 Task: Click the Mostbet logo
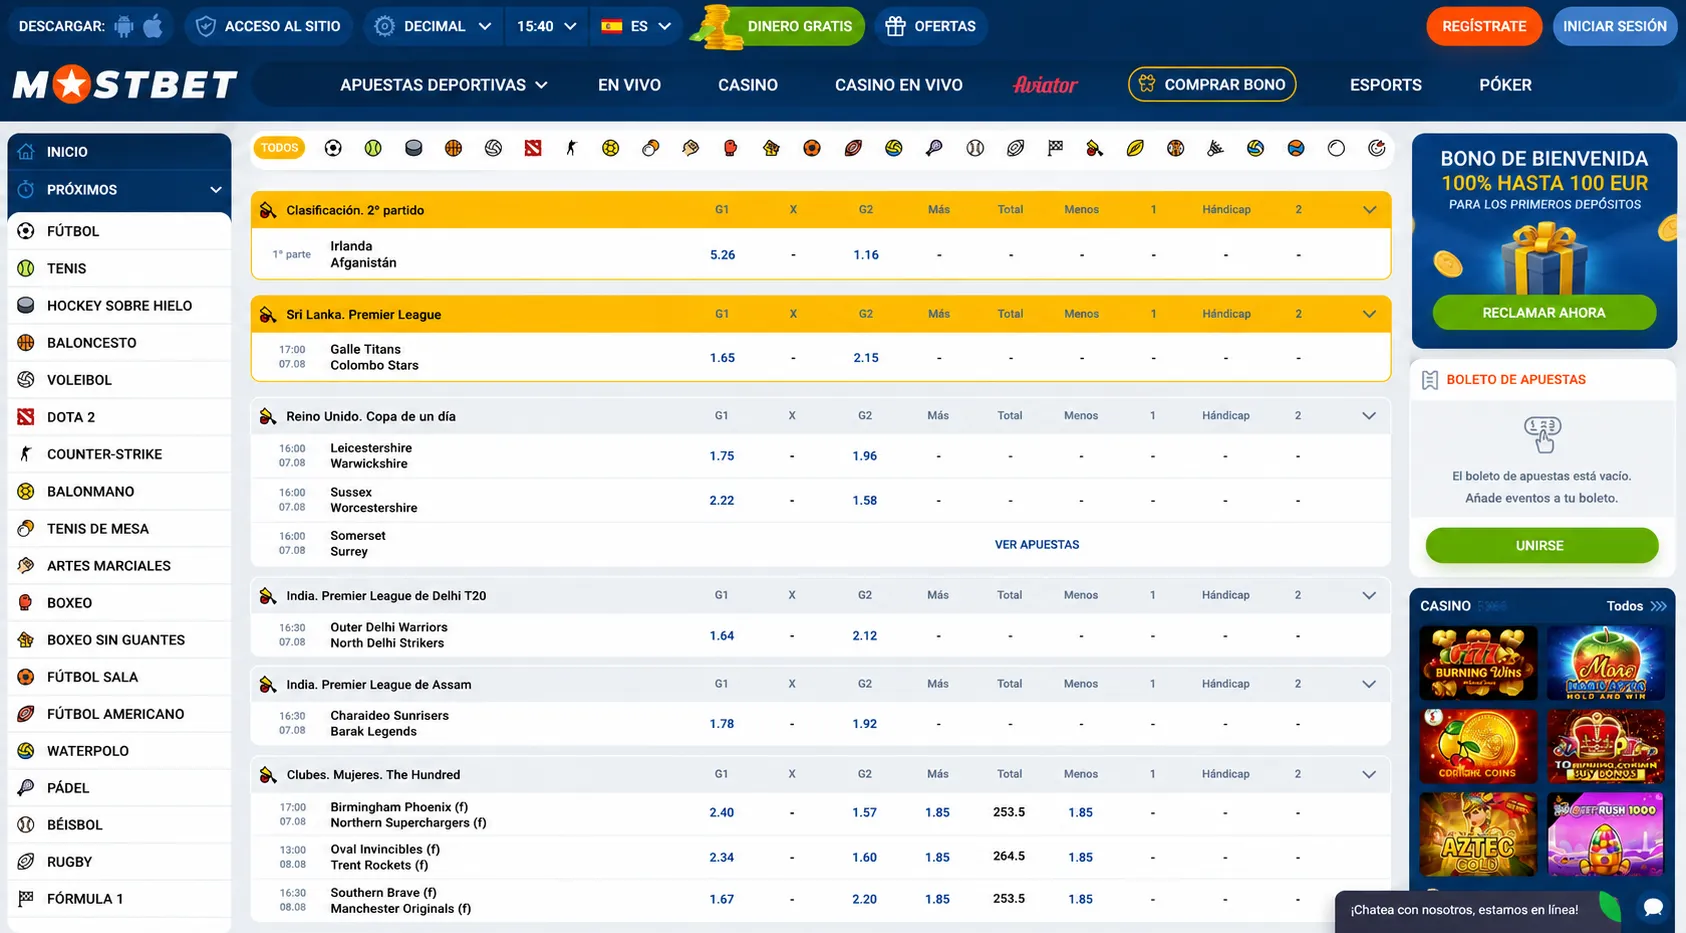pyautogui.click(x=125, y=85)
